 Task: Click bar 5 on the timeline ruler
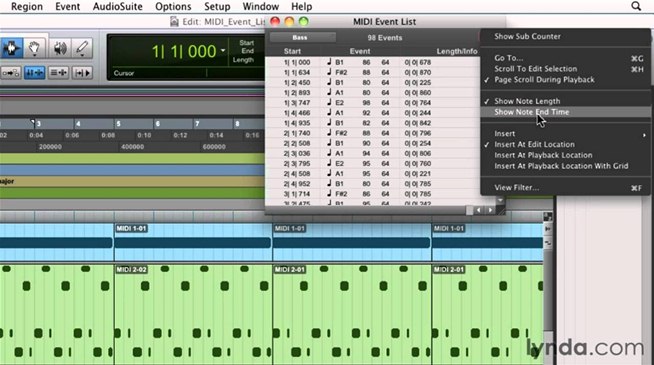[118, 124]
